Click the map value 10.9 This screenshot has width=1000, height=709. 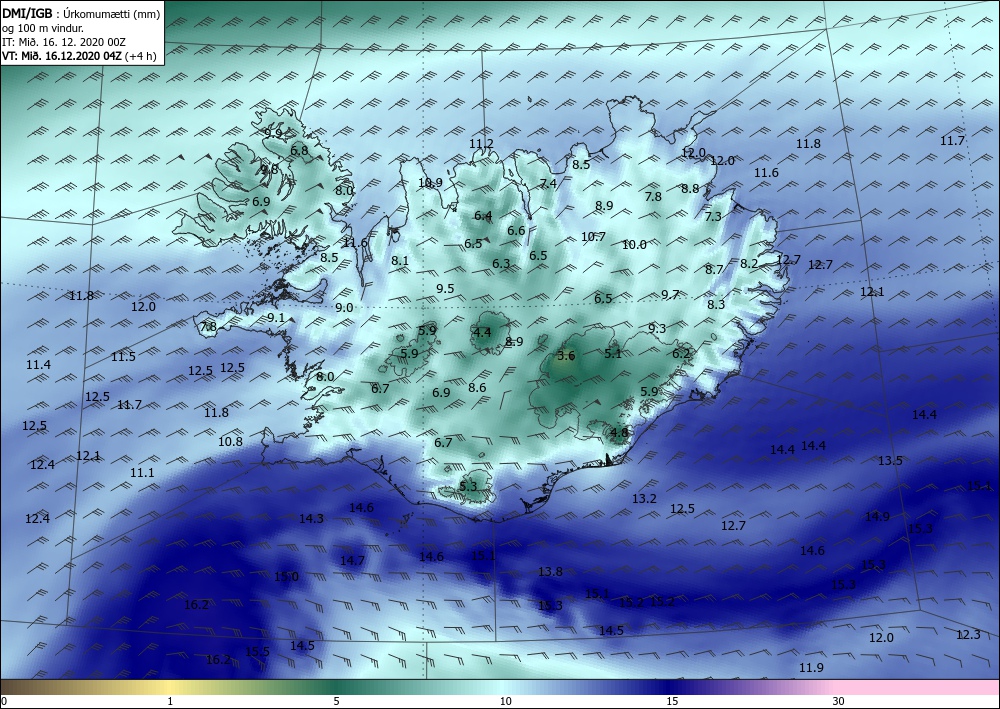[430, 182]
